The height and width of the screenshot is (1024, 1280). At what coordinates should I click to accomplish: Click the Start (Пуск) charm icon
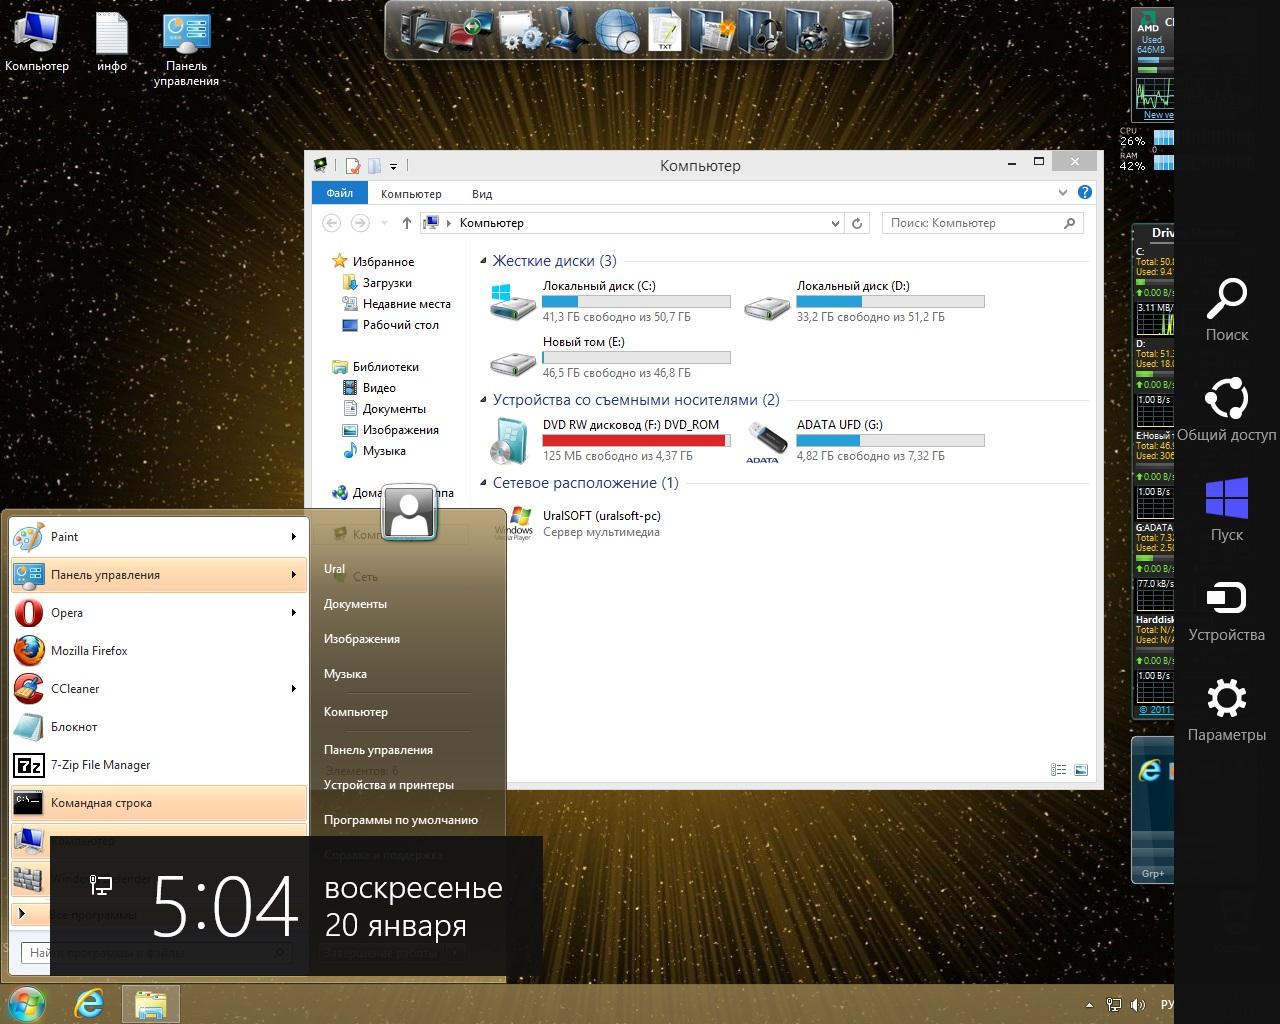1226,498
